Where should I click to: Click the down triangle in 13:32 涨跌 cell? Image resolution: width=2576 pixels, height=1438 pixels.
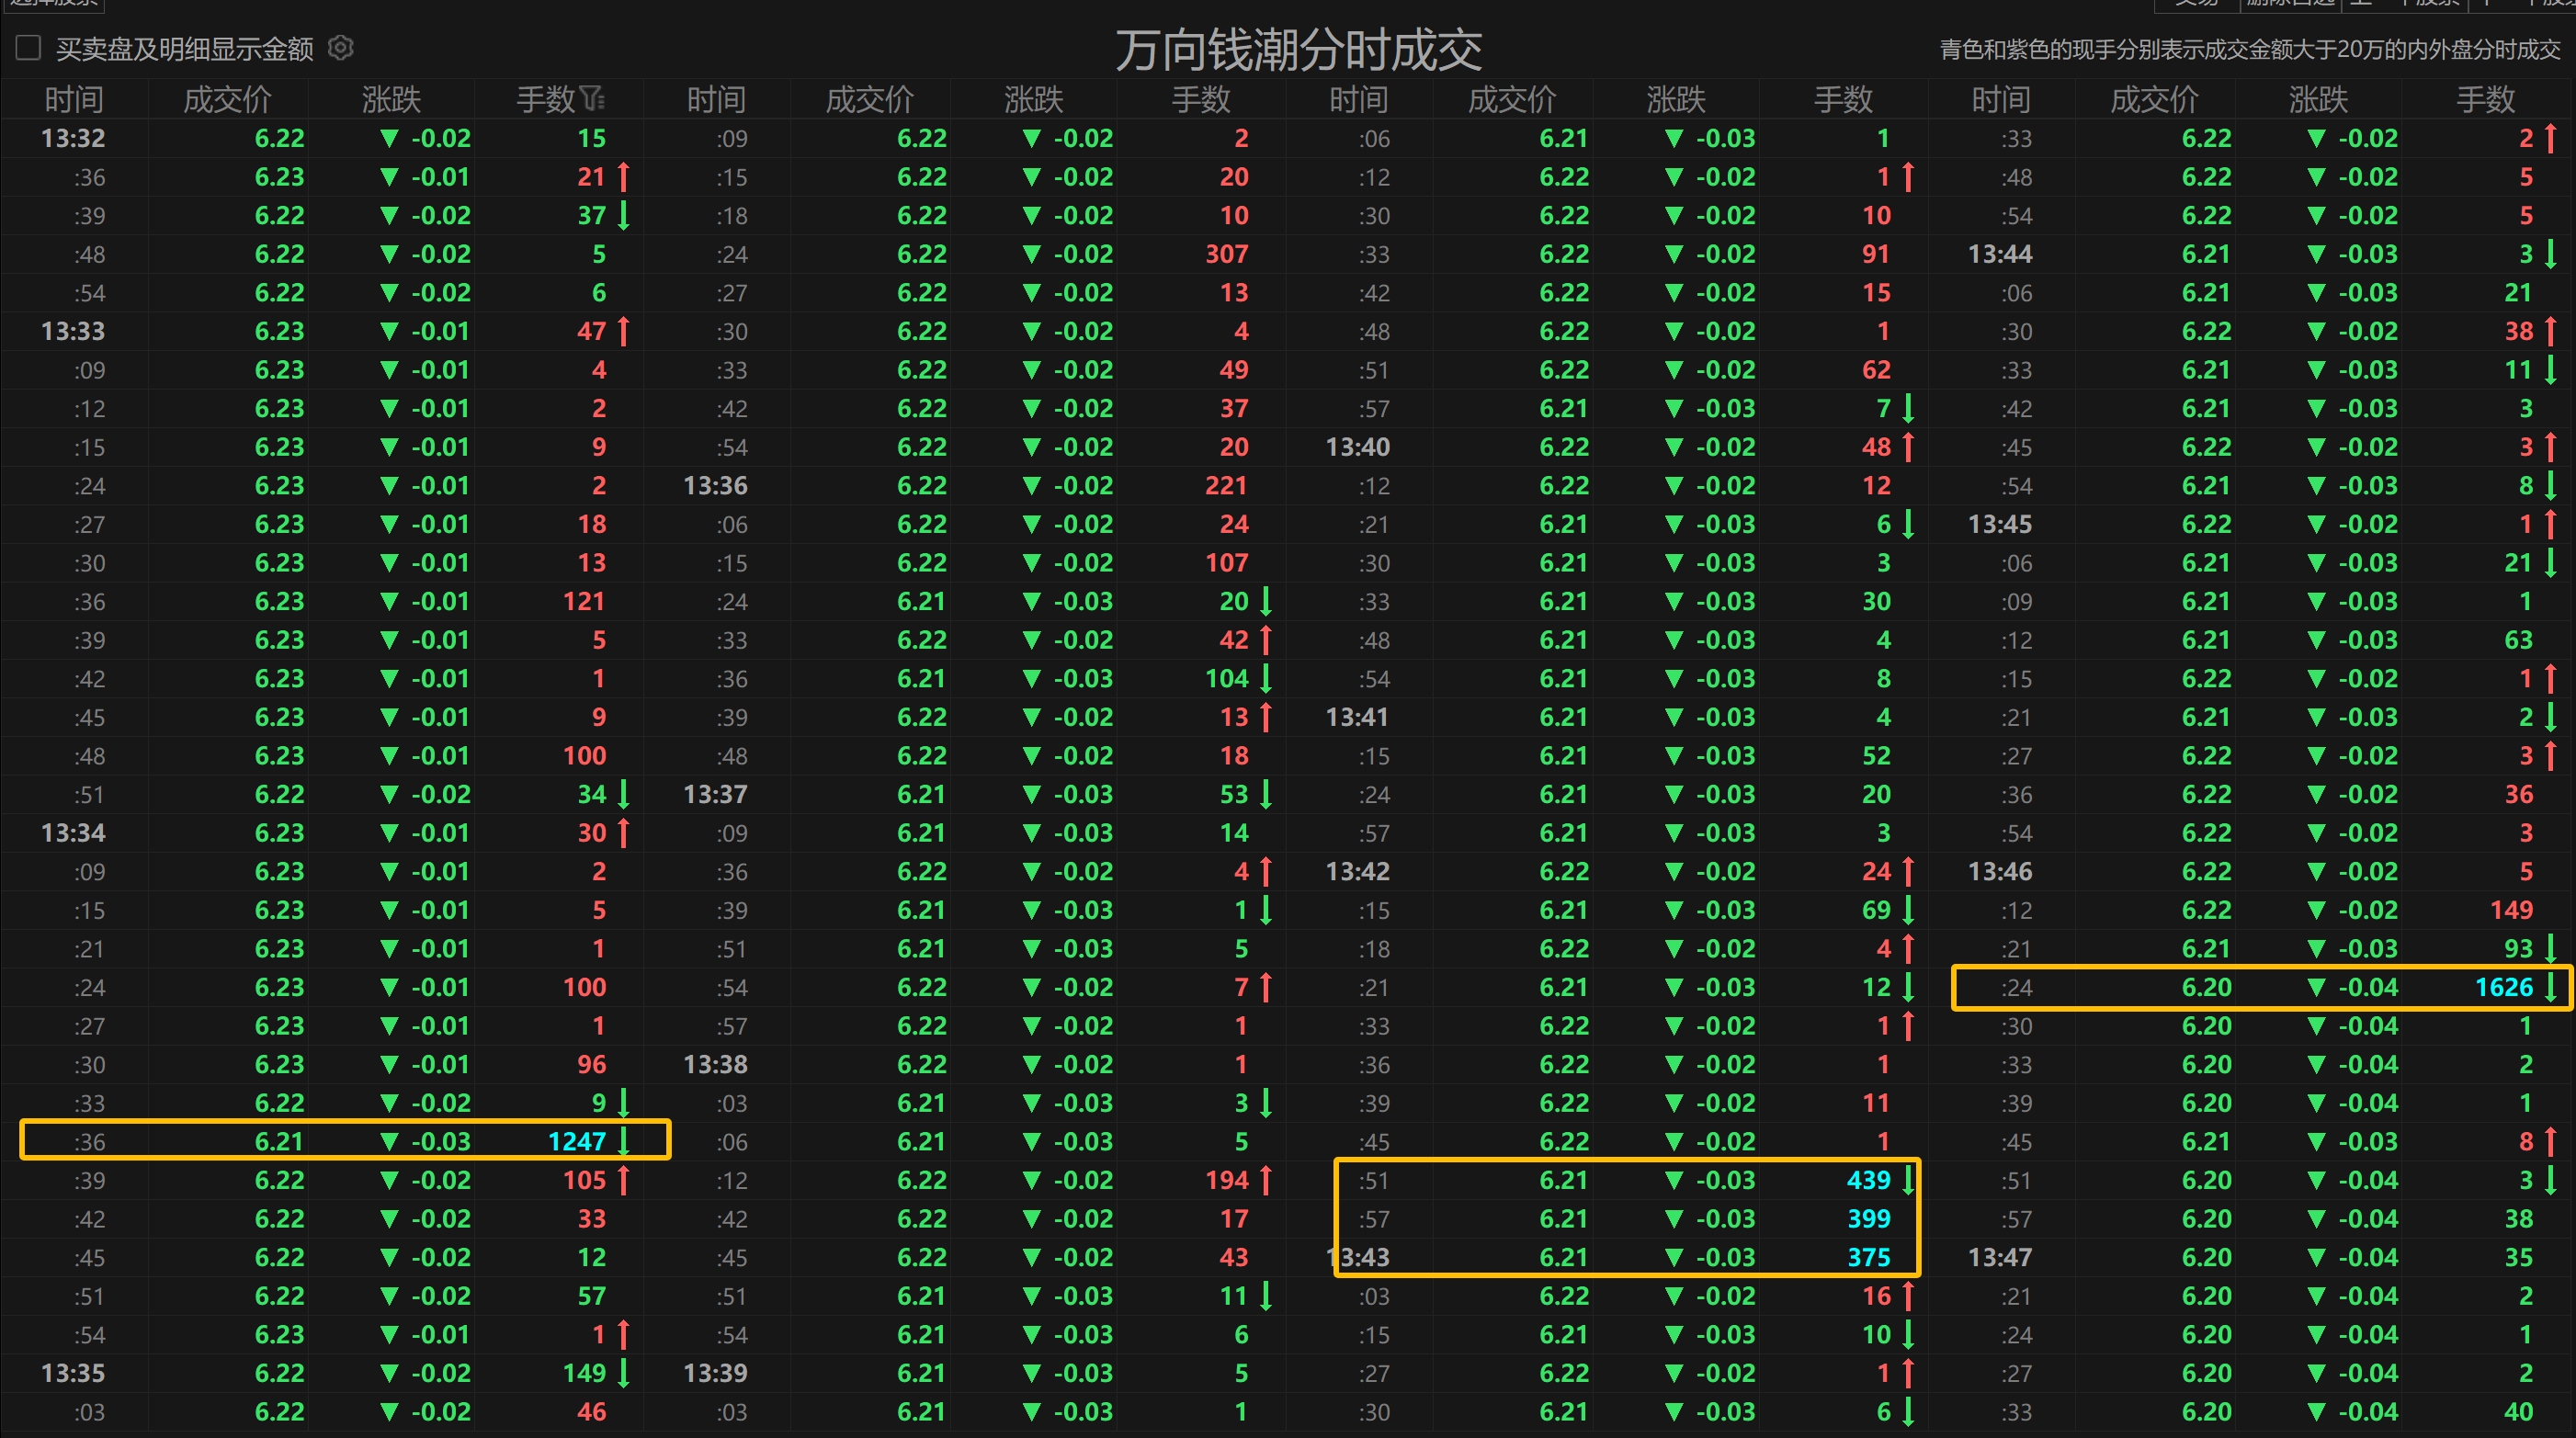pos(389,138)
